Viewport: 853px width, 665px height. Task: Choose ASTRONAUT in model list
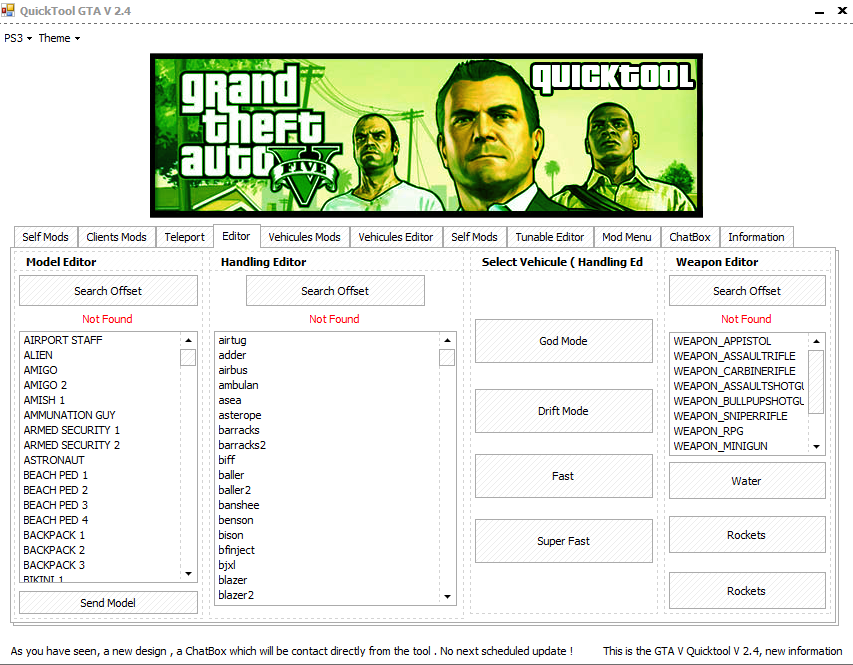[100, 460]
